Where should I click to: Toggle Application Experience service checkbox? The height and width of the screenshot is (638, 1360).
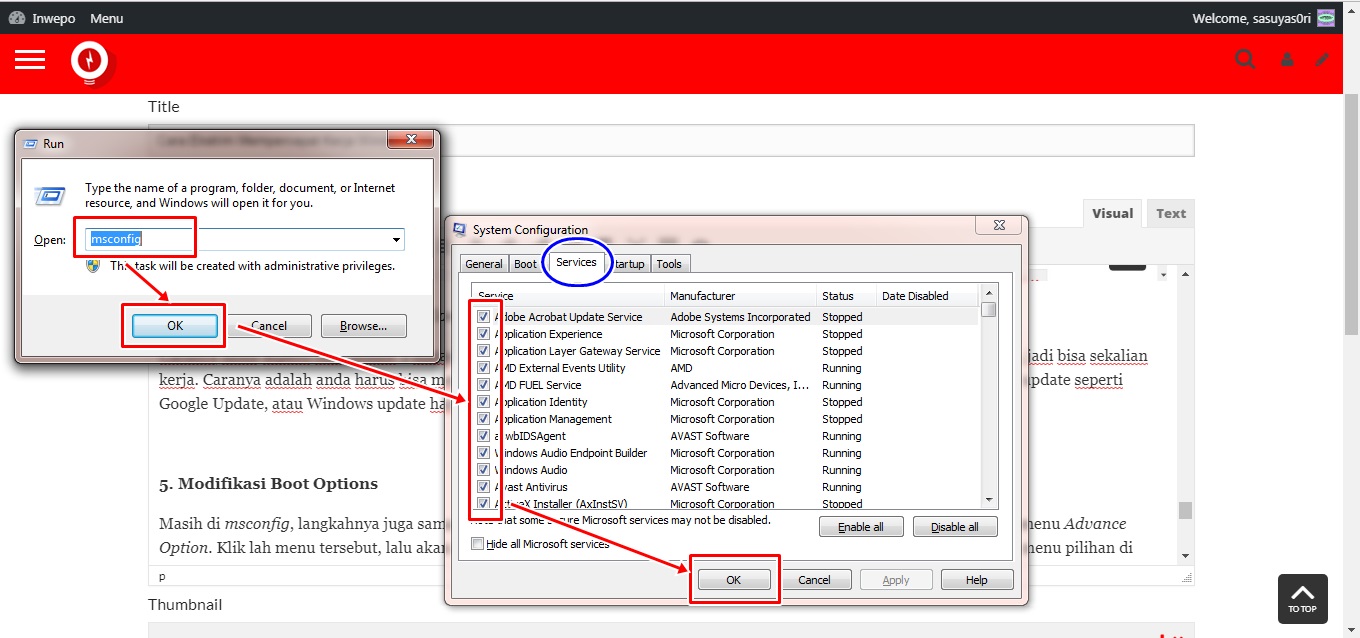click(484, 334)
